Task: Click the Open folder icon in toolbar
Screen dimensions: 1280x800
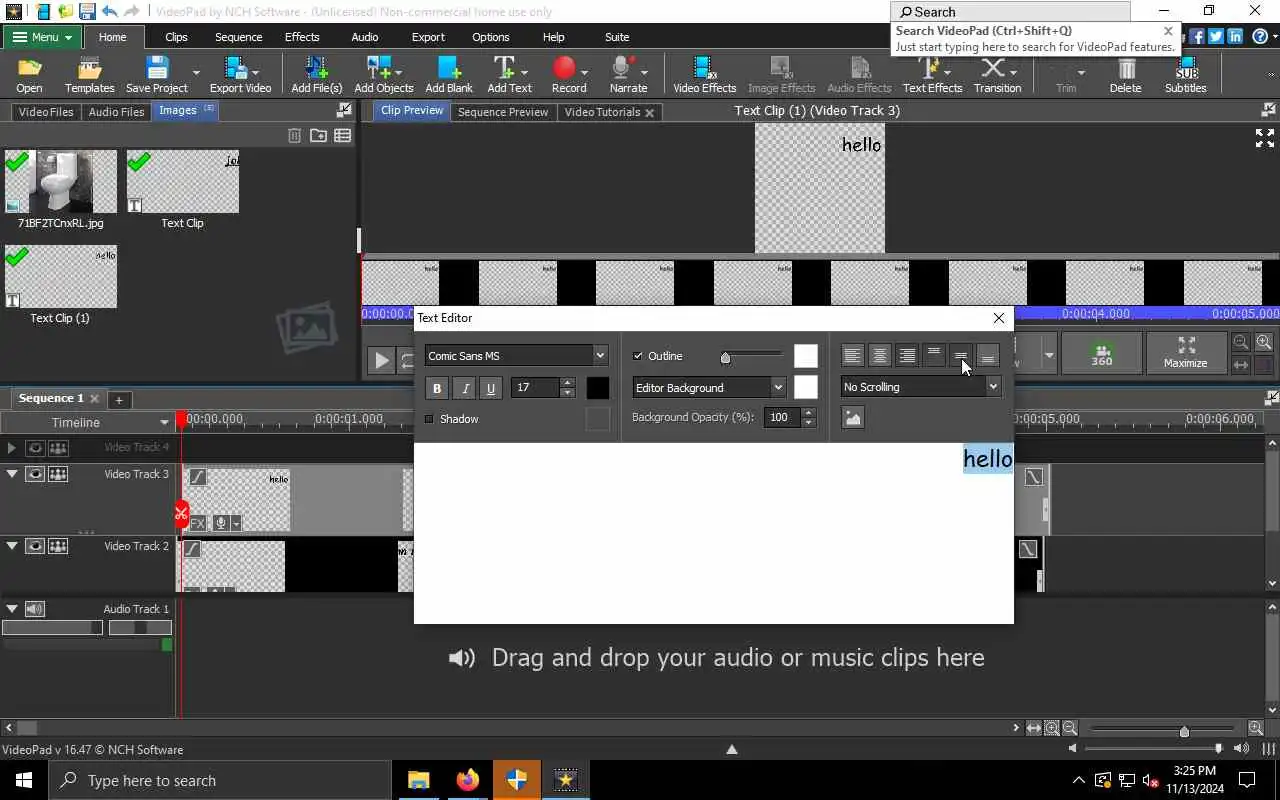Action: click(x=29, y=68)
